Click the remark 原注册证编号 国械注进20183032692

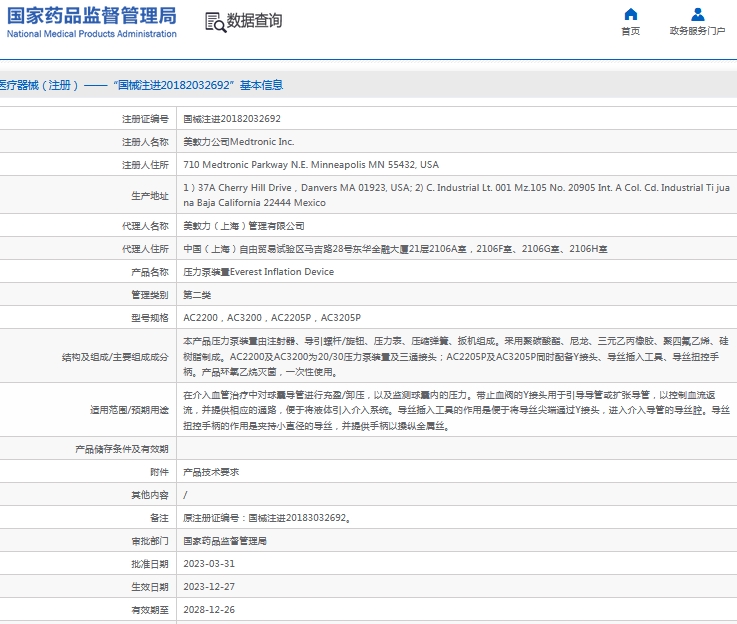coord(267,518)
